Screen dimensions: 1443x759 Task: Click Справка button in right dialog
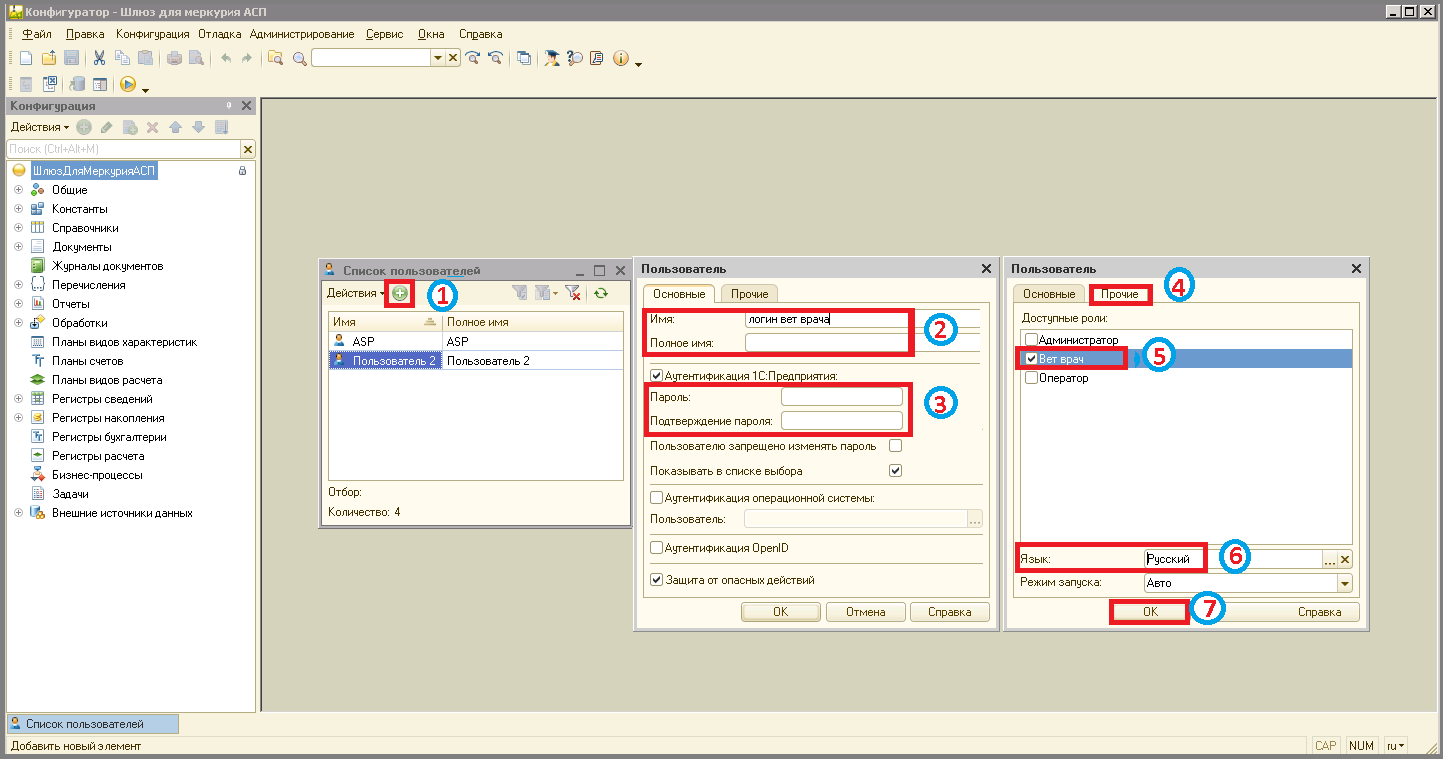click(1319, 612)
